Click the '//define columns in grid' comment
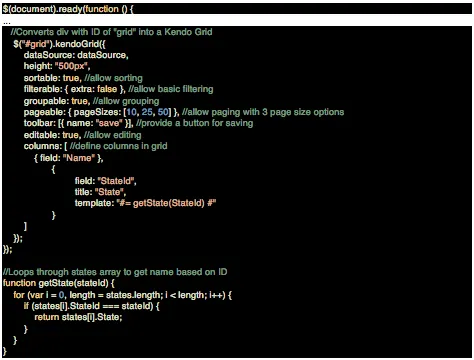The width and height of the screenshot is (474, 360). click(119, 146)
